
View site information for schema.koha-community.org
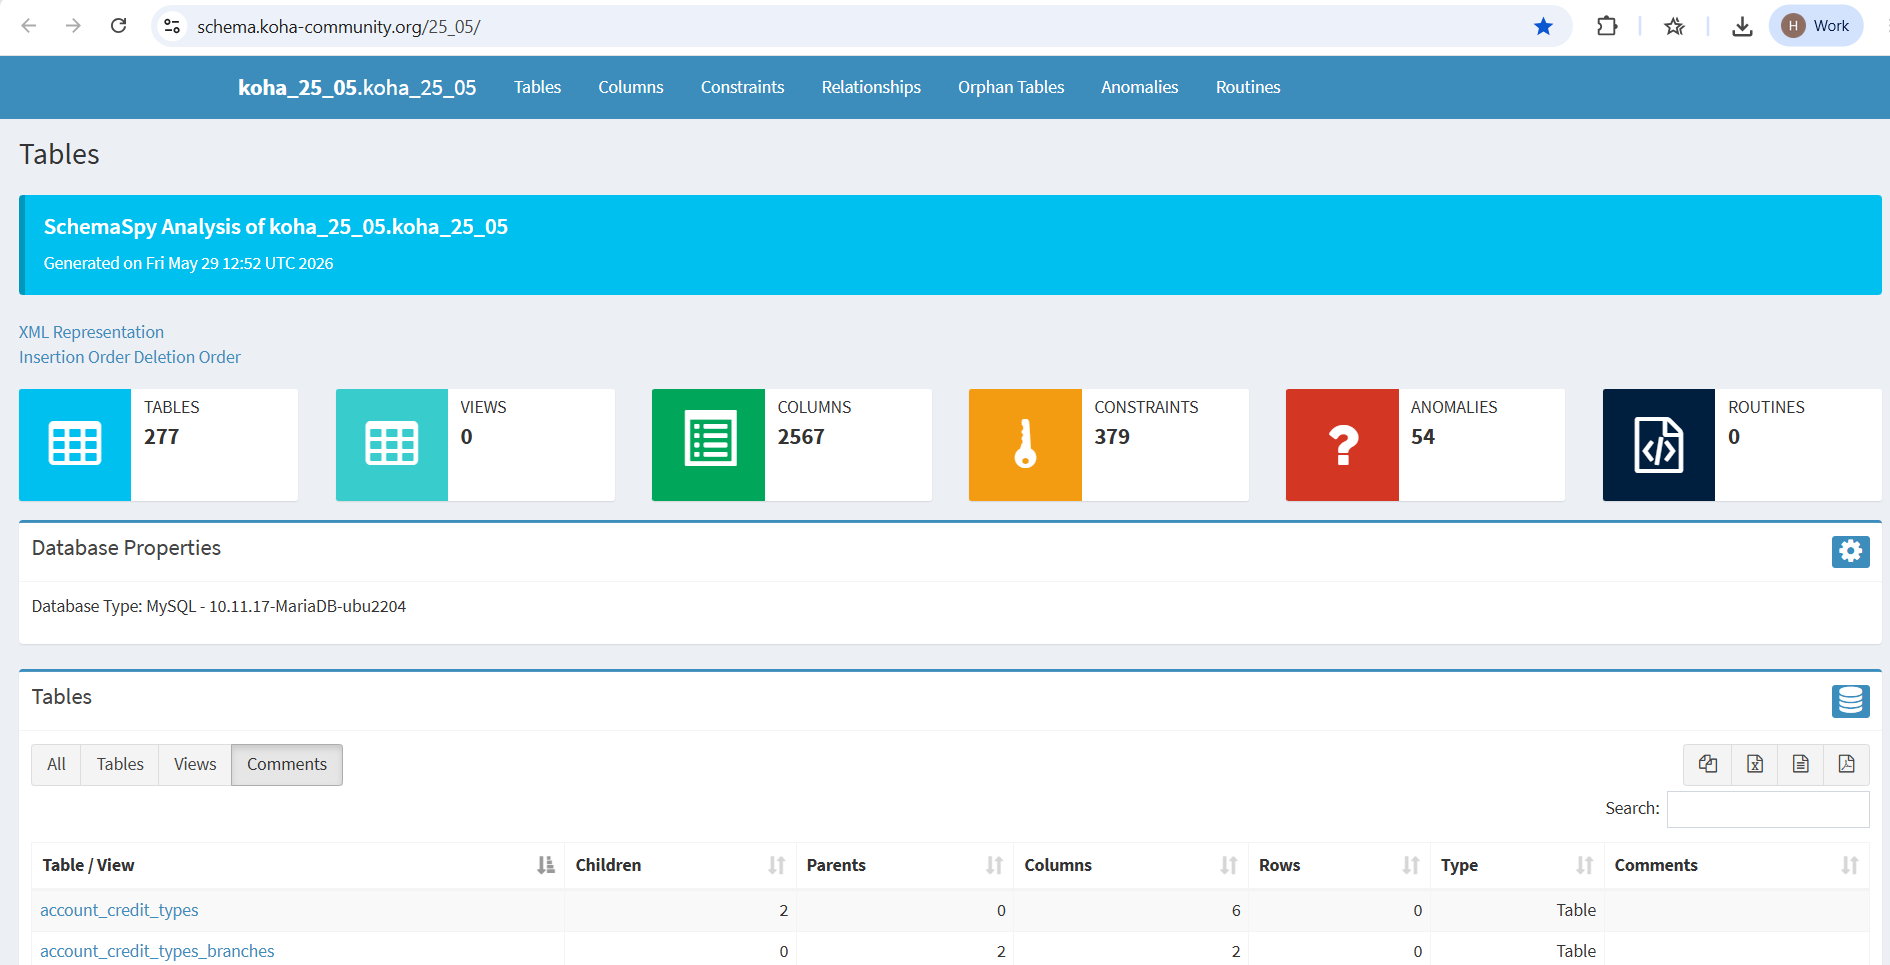click(172, 26)
